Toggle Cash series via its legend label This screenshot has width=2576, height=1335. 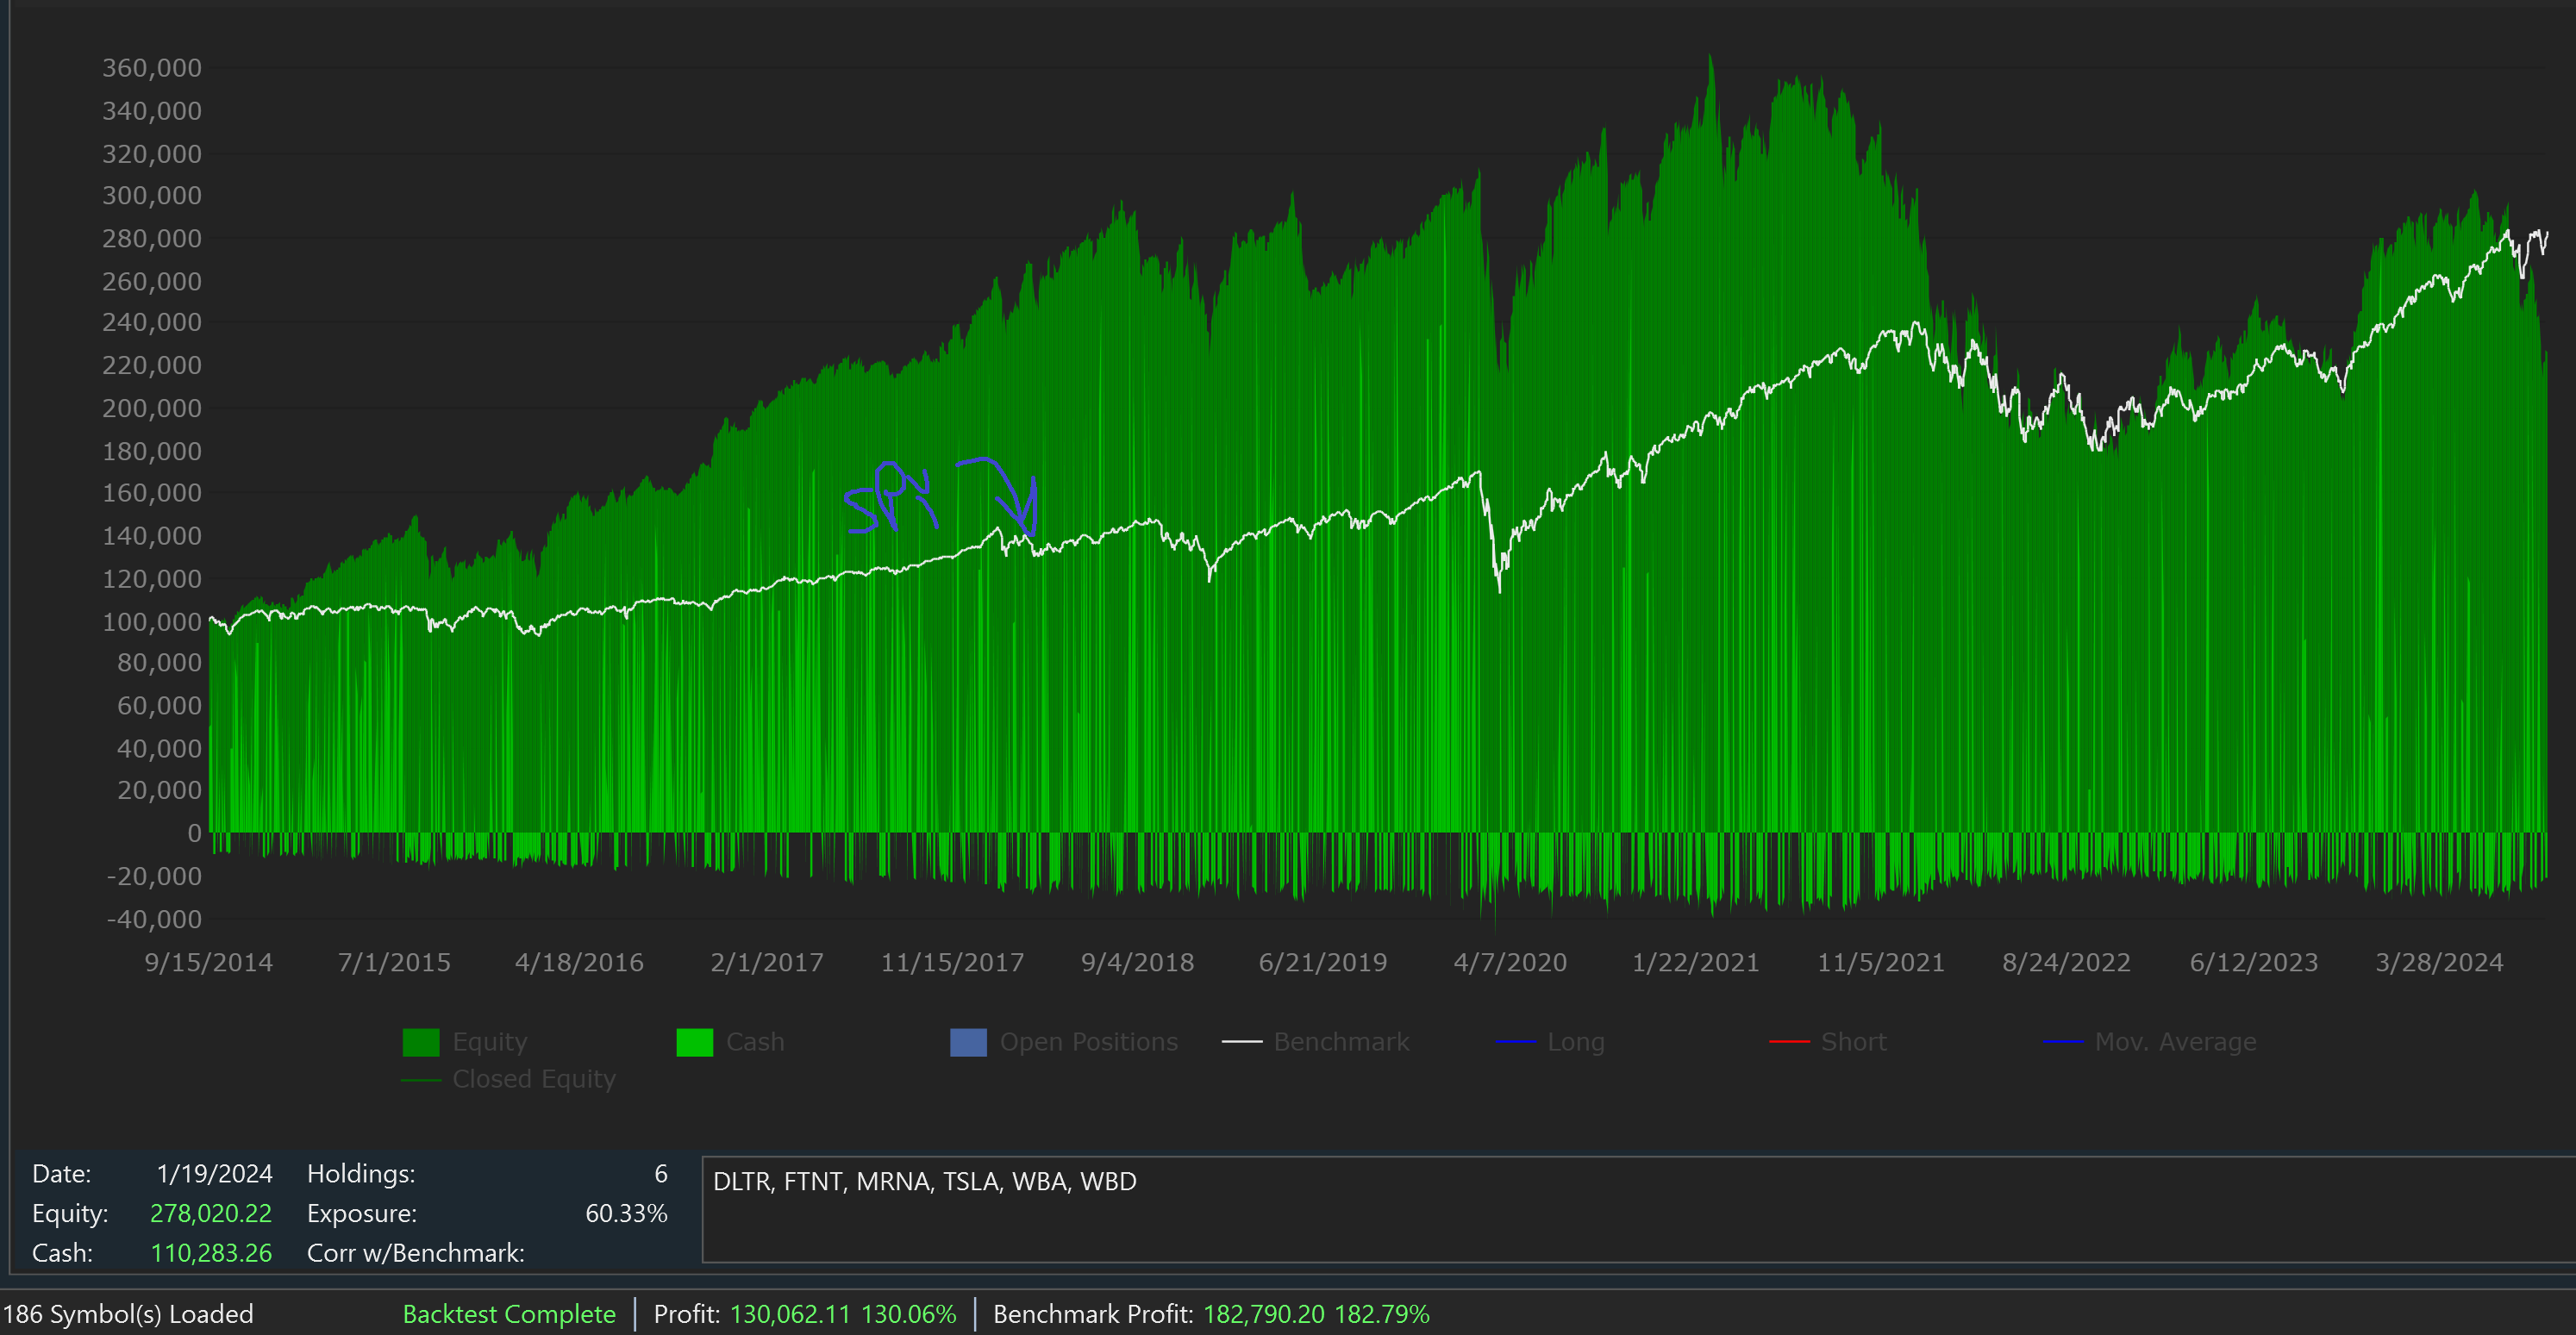(755, 1042)
